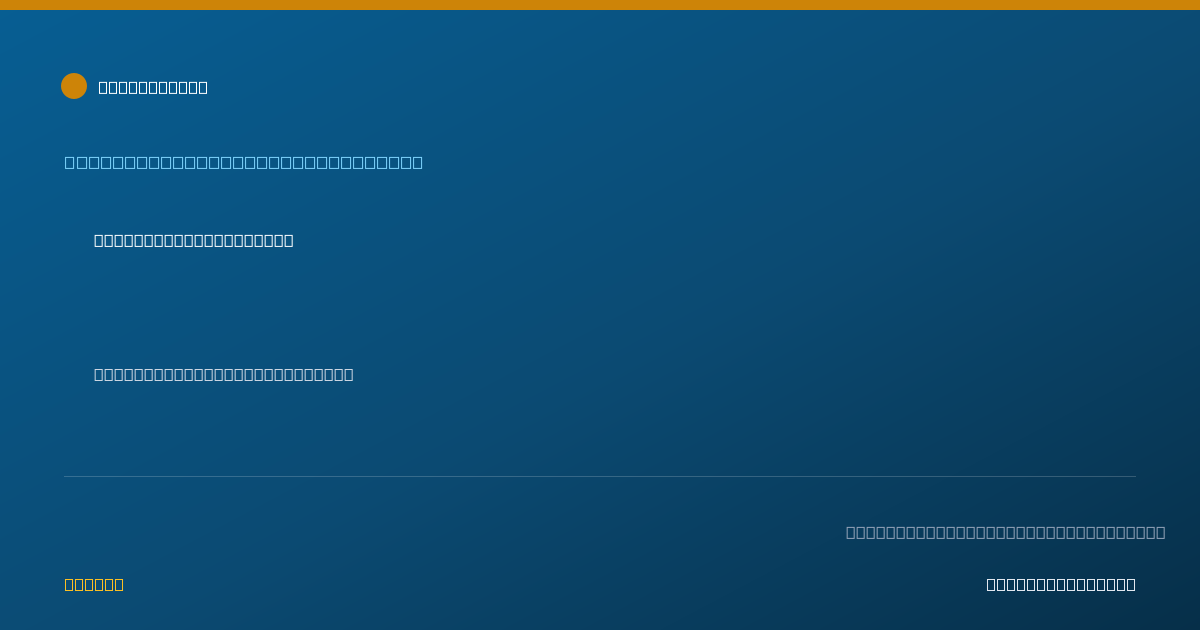Click the last character of header title
1200x630 pixels.
click(x=203, y=87)
